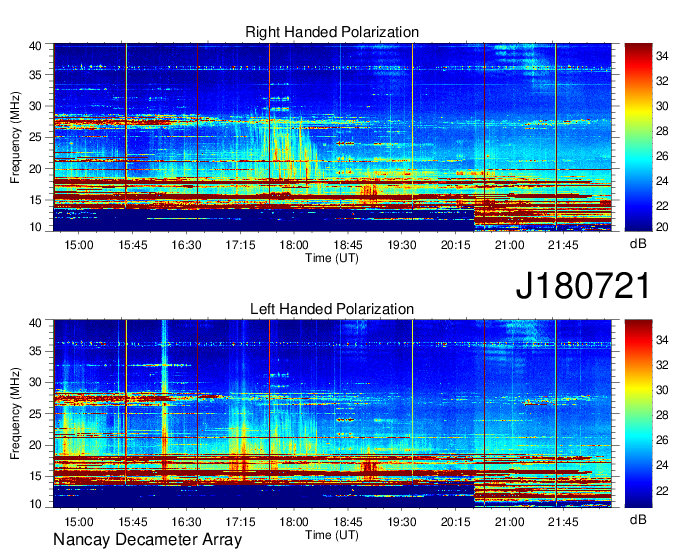Click the Right Handed plot's color bar
This screenshot has width=680, height=552.
tap(638, 137)
